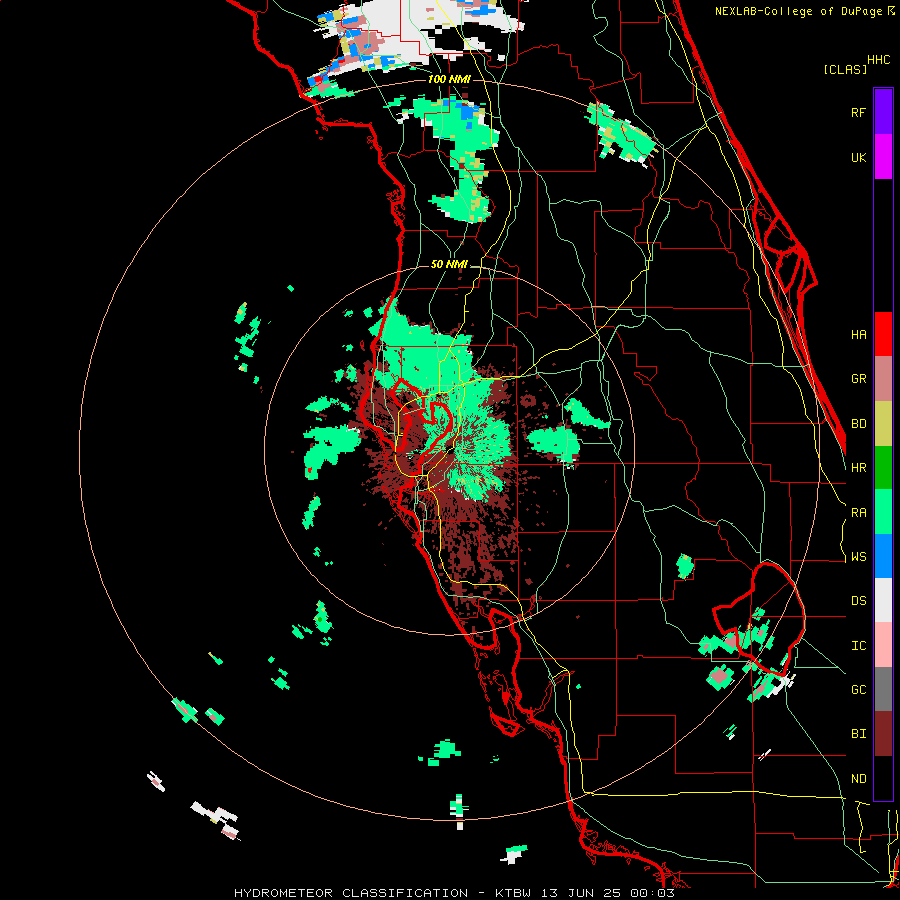900x900 pixels.
Task: Click the '[CLAS]' units label
Action: pos(845,70)
